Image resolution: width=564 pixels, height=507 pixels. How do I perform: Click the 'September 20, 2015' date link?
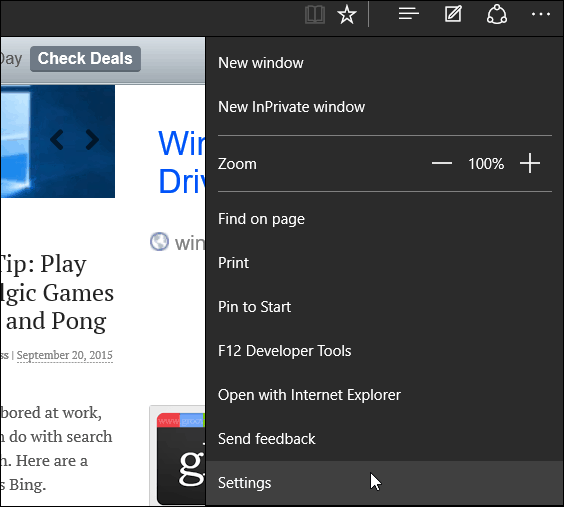[65, 355]
